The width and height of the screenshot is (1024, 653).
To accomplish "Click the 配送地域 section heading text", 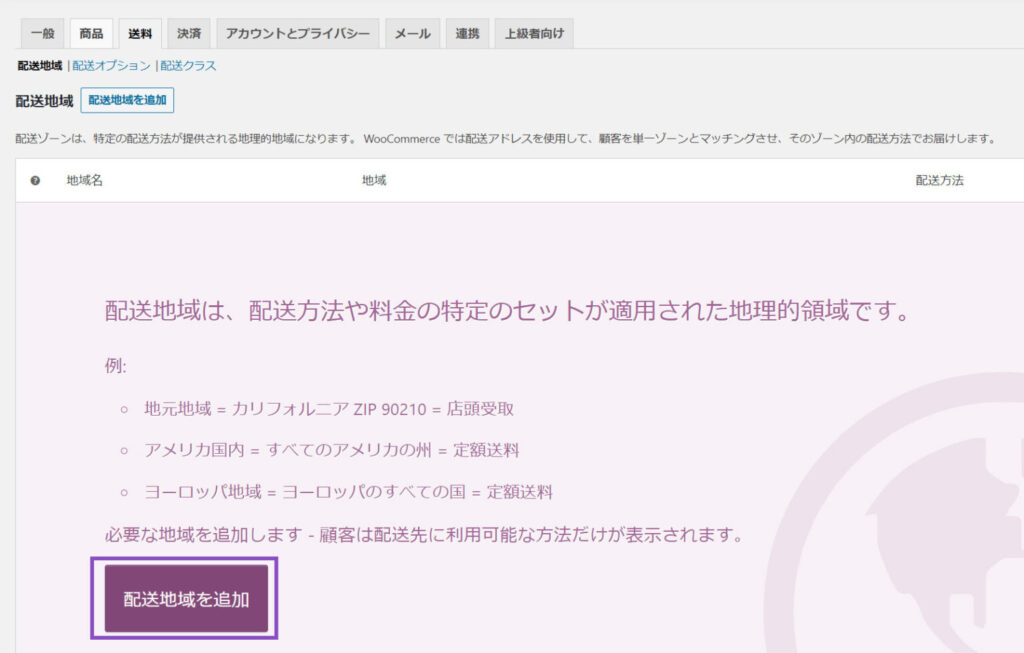I will pyautogui.click(x=44, y=101).
